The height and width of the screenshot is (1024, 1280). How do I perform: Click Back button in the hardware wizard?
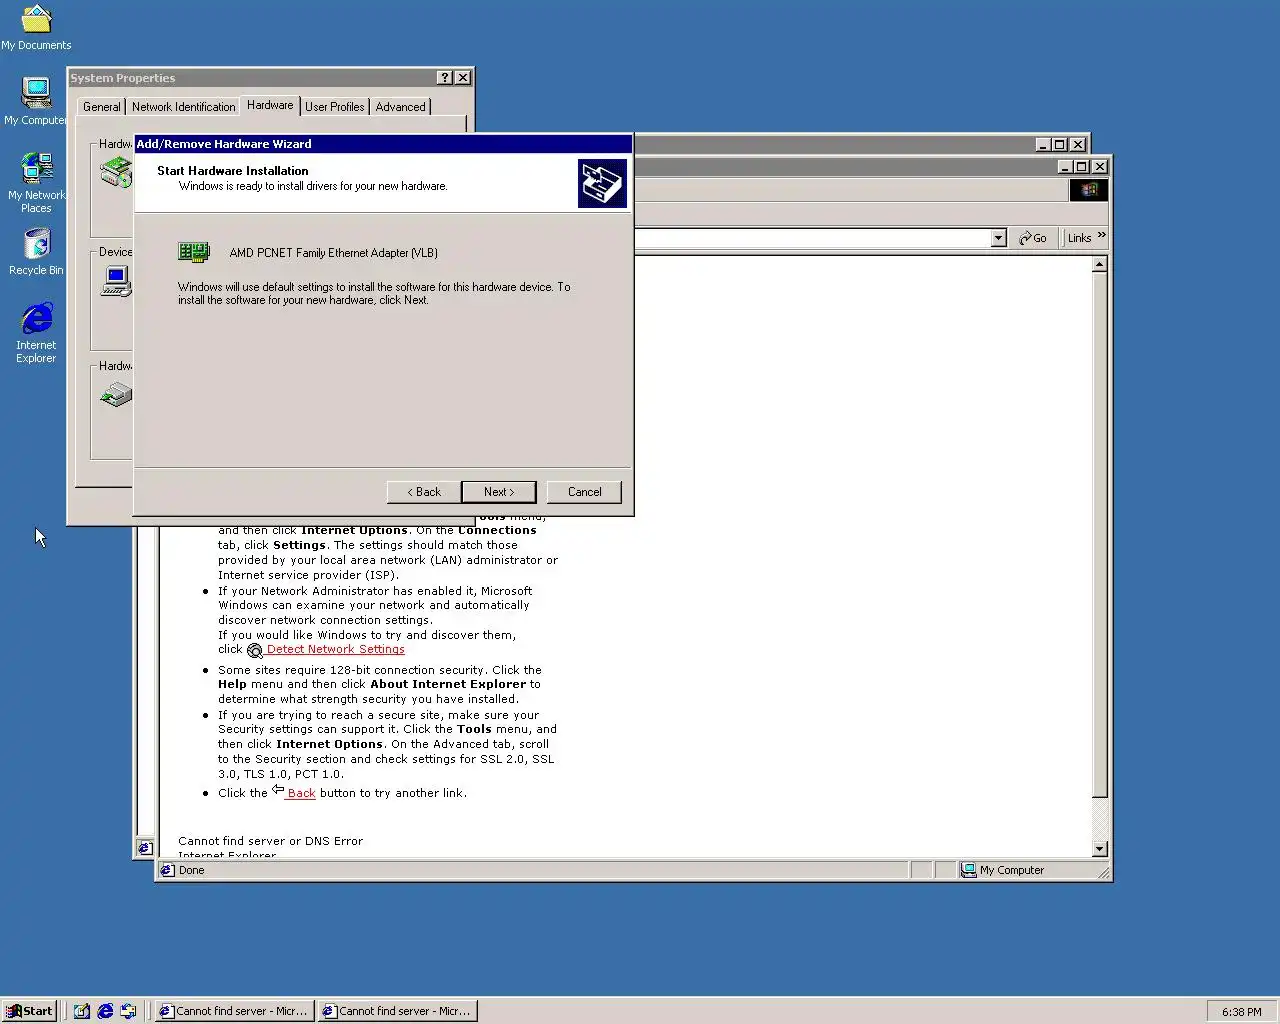424,492
